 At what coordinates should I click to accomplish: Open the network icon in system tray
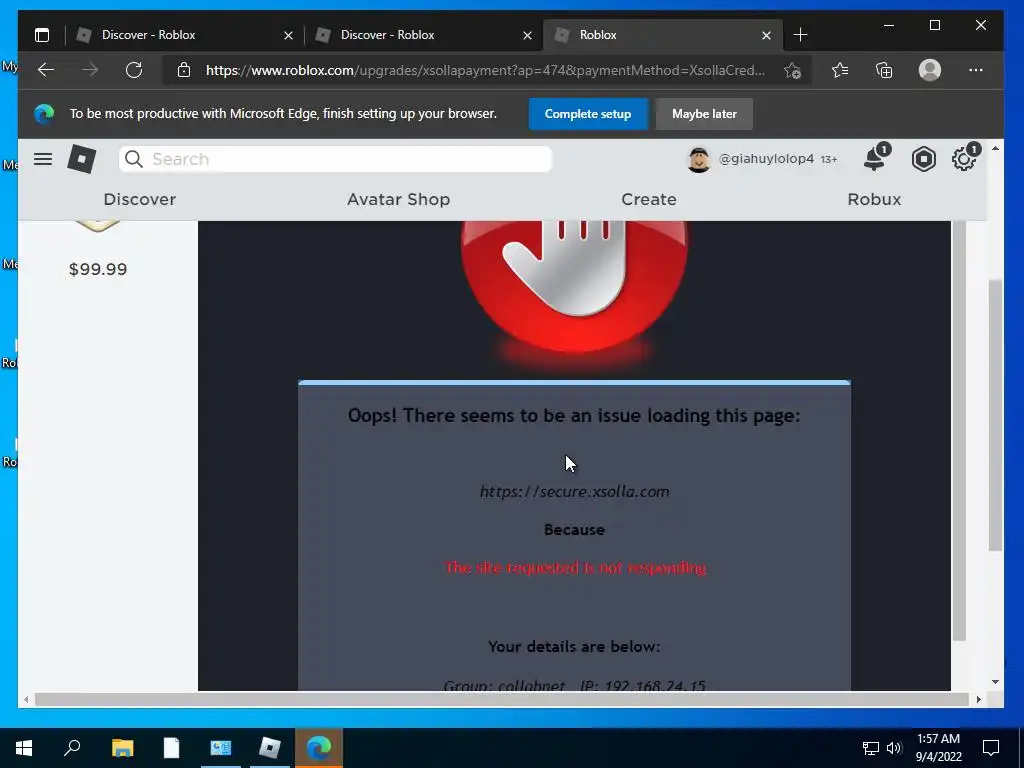[x=871, y=748]
